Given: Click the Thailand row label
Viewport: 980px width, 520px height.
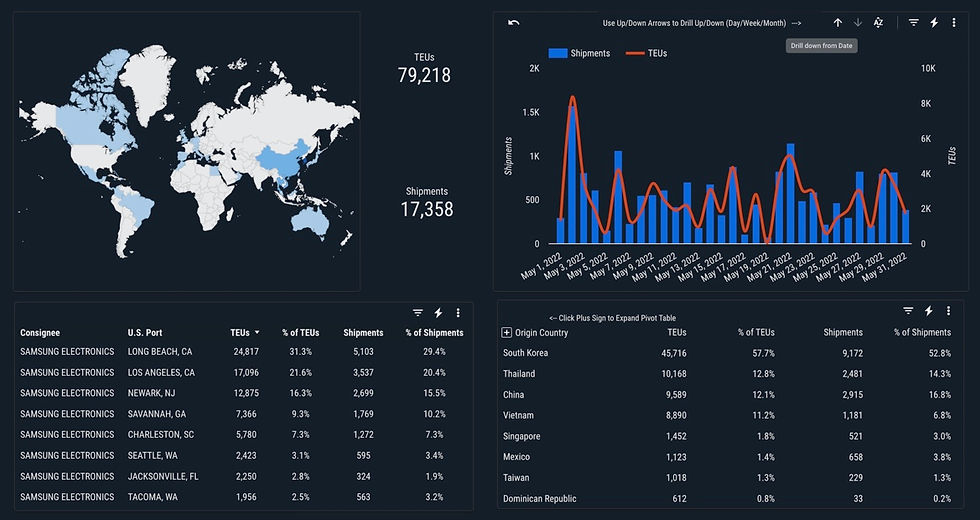Looking at the screenshot, I should point(519,374).
